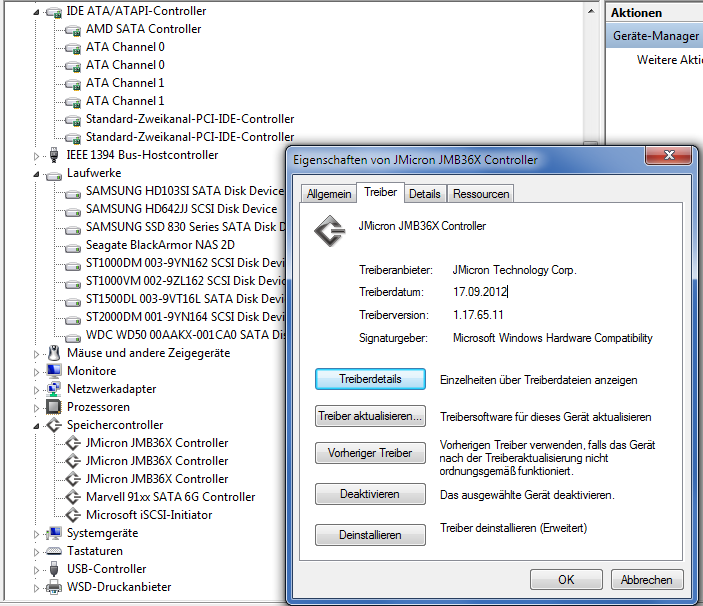Click the JMicron logo icon in dialog

click(x=330, y=231)
